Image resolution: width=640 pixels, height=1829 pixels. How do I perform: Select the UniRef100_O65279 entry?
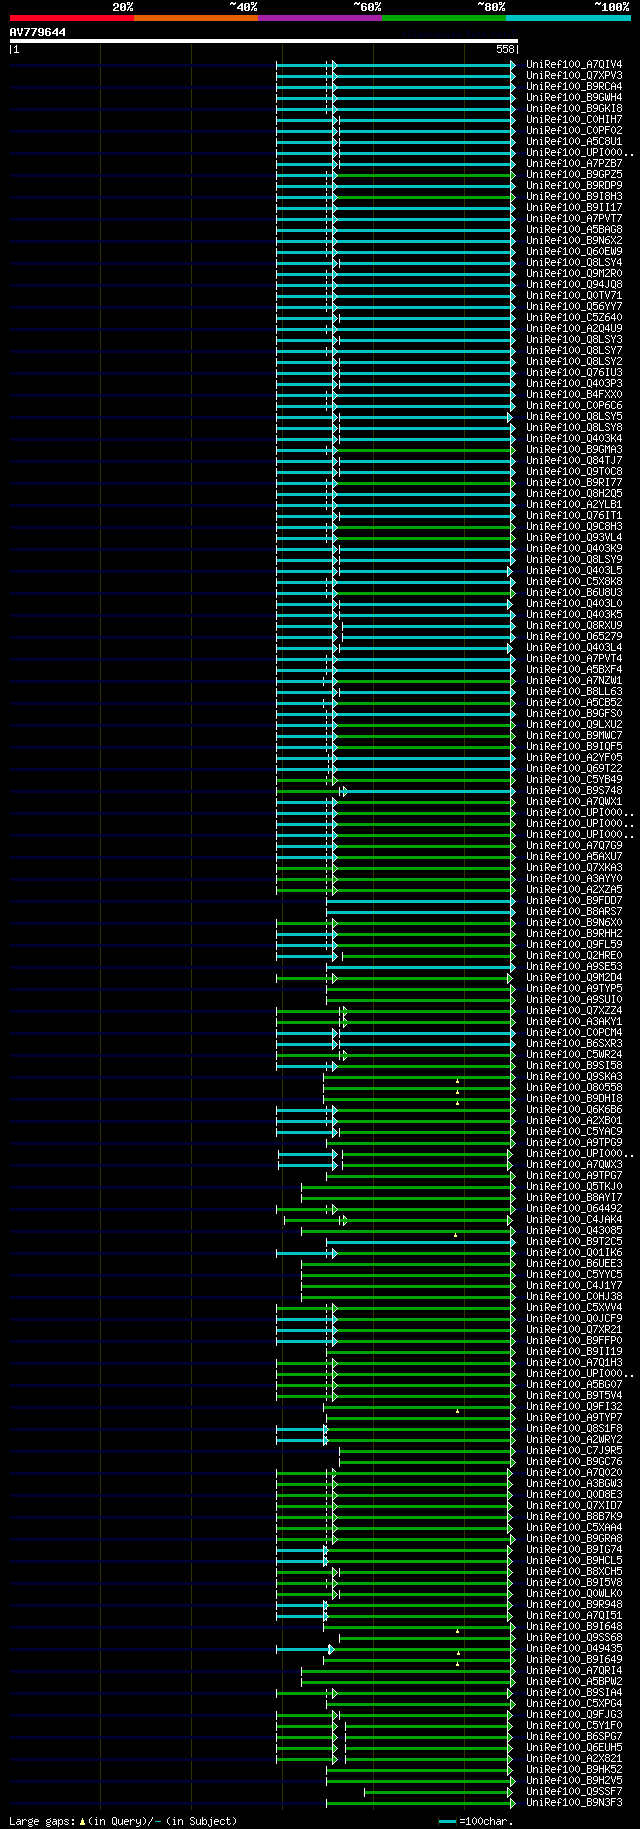[574, 636]
